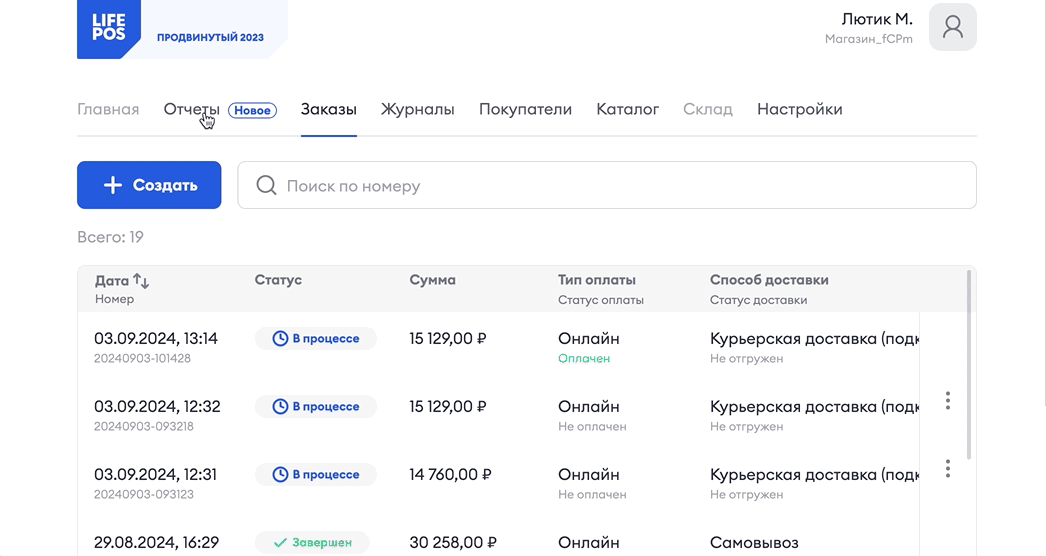The image size is (1046, 556).
Task: Click the Статус column header
Action: pos(278,280)
